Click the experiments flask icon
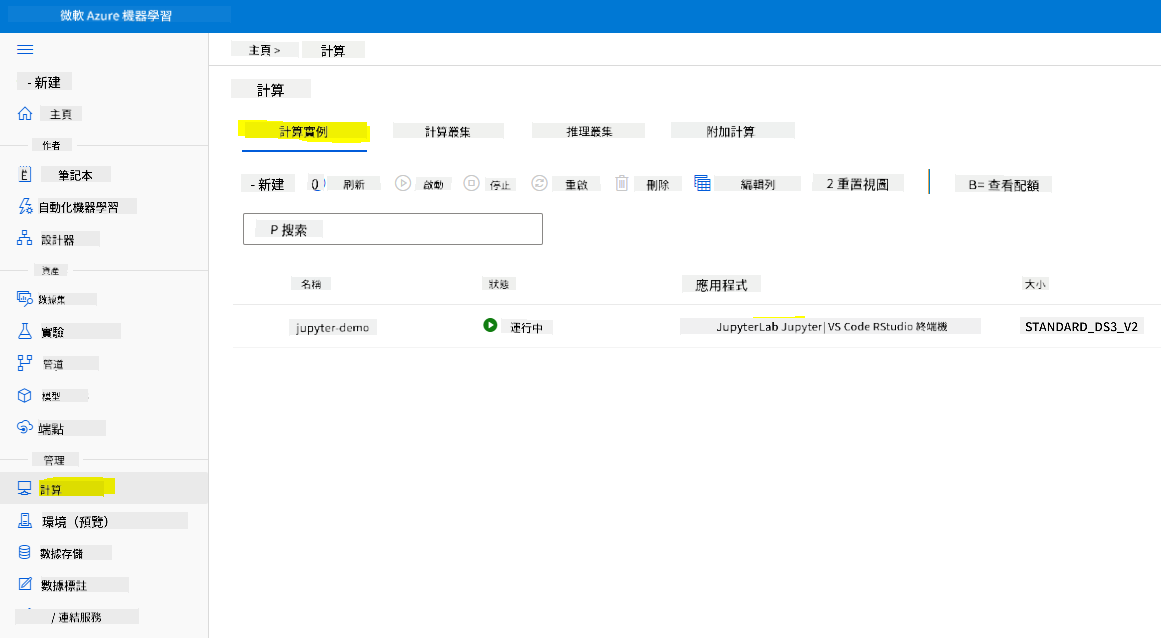 24,331
